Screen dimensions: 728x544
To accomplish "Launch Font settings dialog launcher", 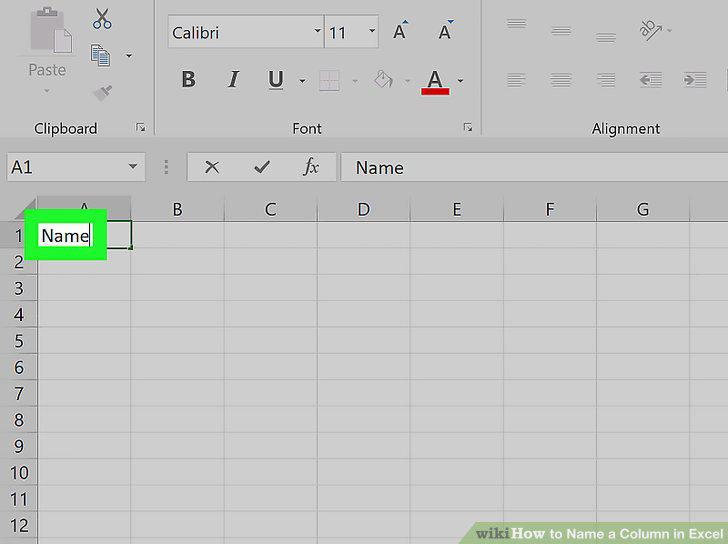I will (468, 128).
